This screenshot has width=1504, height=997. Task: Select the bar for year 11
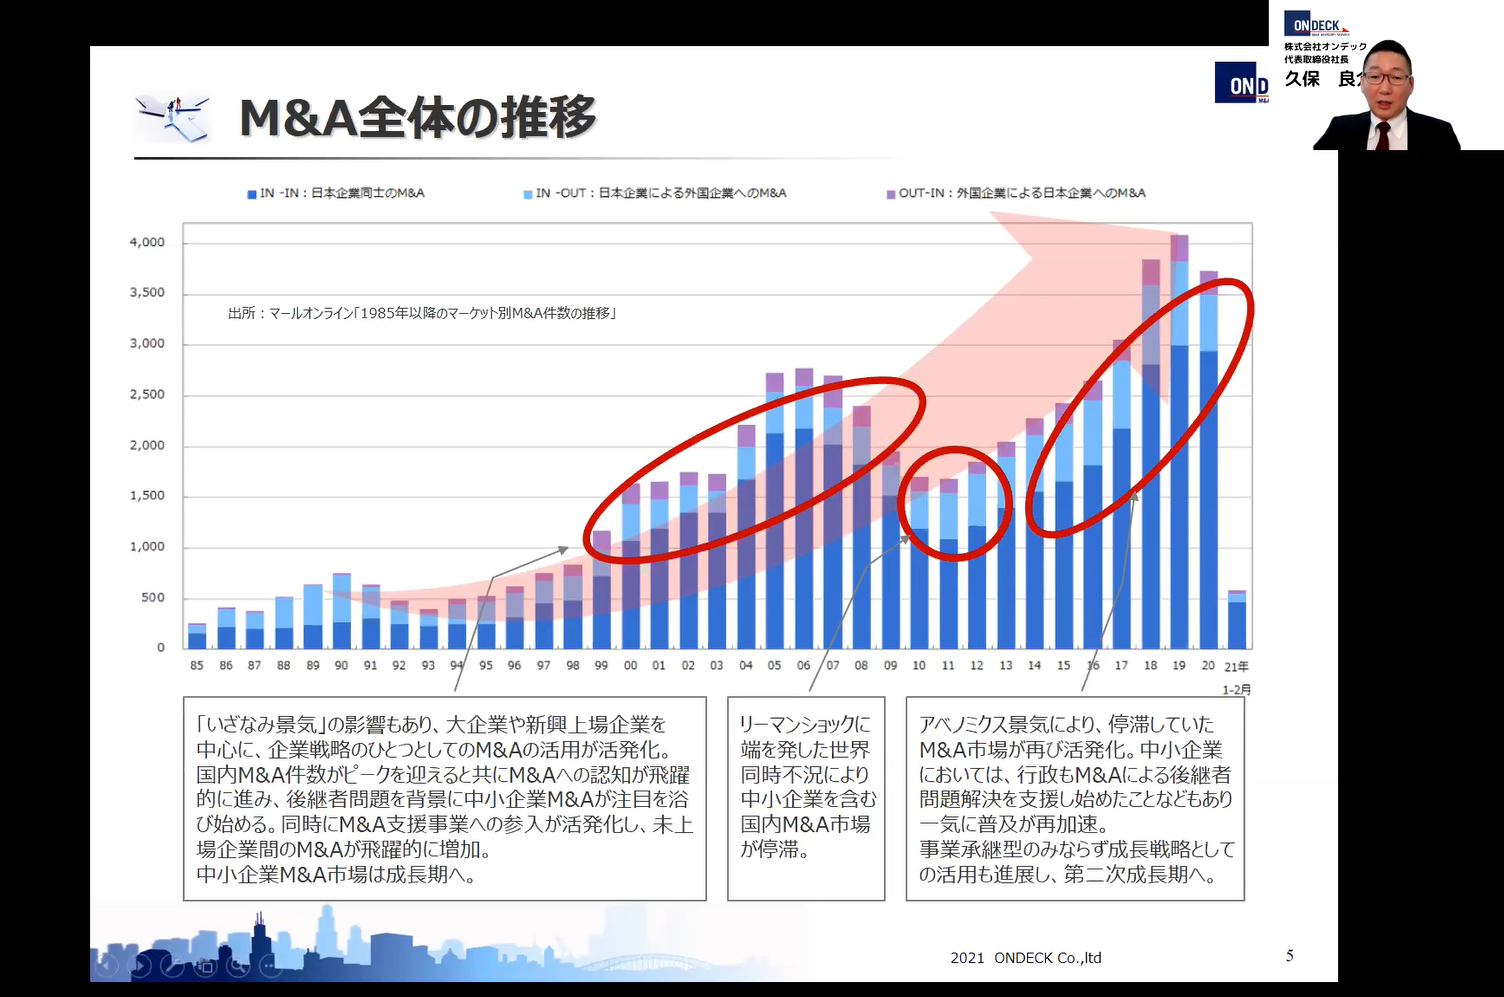pyautogui.click(x=948, y=563)
